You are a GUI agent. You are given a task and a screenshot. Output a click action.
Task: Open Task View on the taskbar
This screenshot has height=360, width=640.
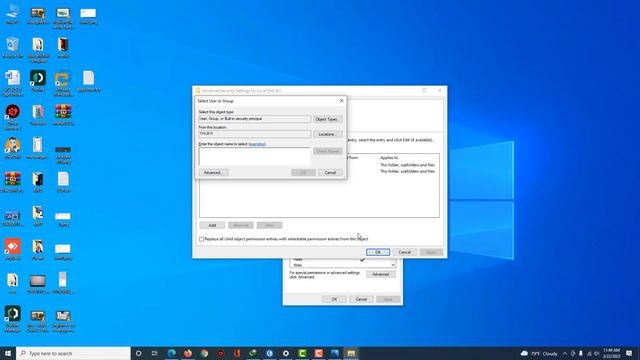pos(155,353)
